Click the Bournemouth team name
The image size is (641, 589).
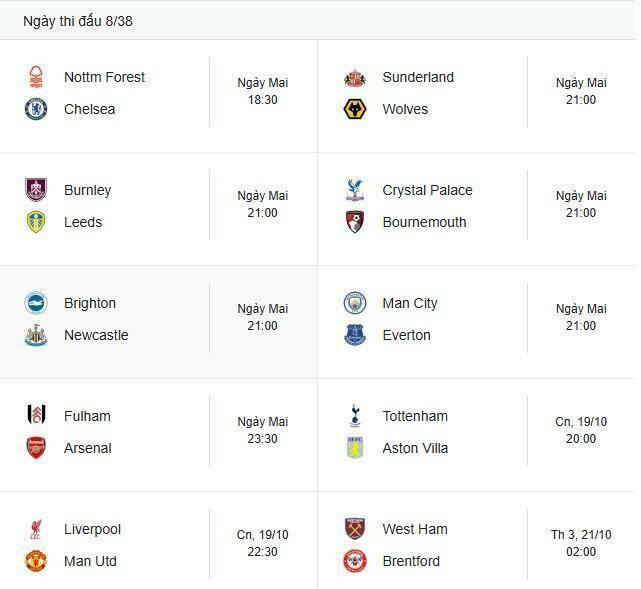coord(424,222)
